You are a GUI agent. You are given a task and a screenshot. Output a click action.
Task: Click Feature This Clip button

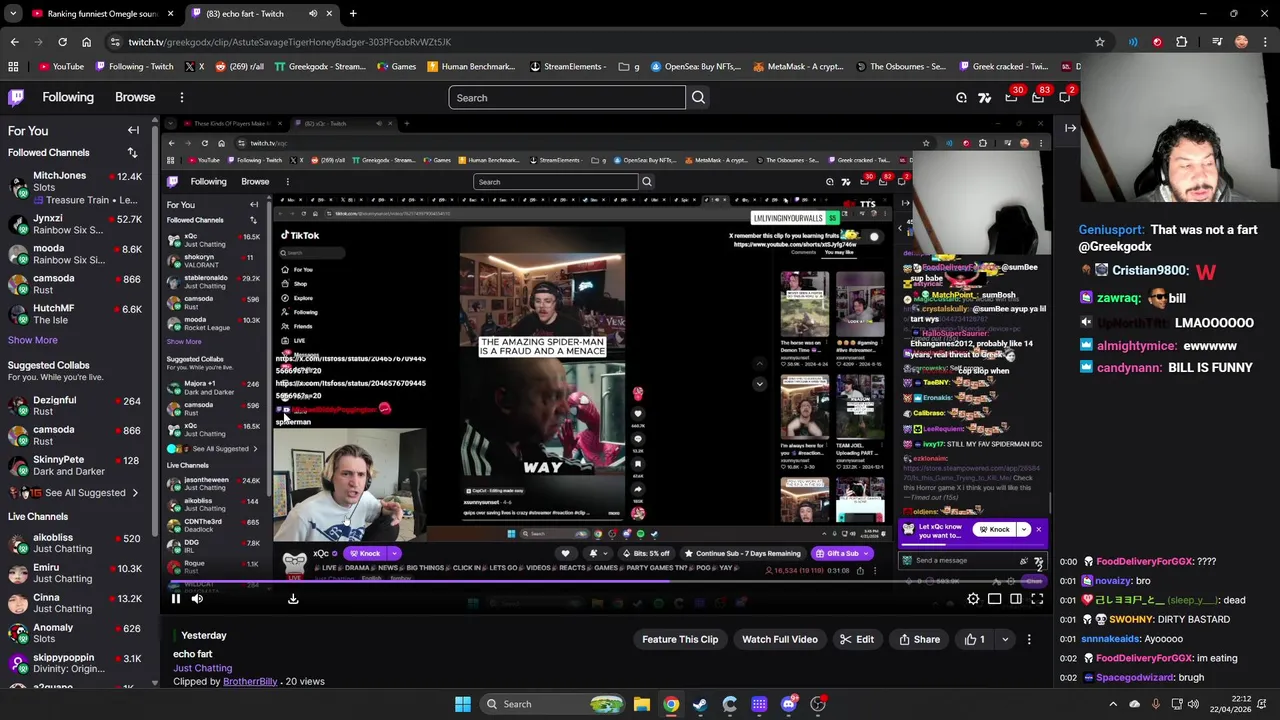pyautogui.click(x=680, y=639)
